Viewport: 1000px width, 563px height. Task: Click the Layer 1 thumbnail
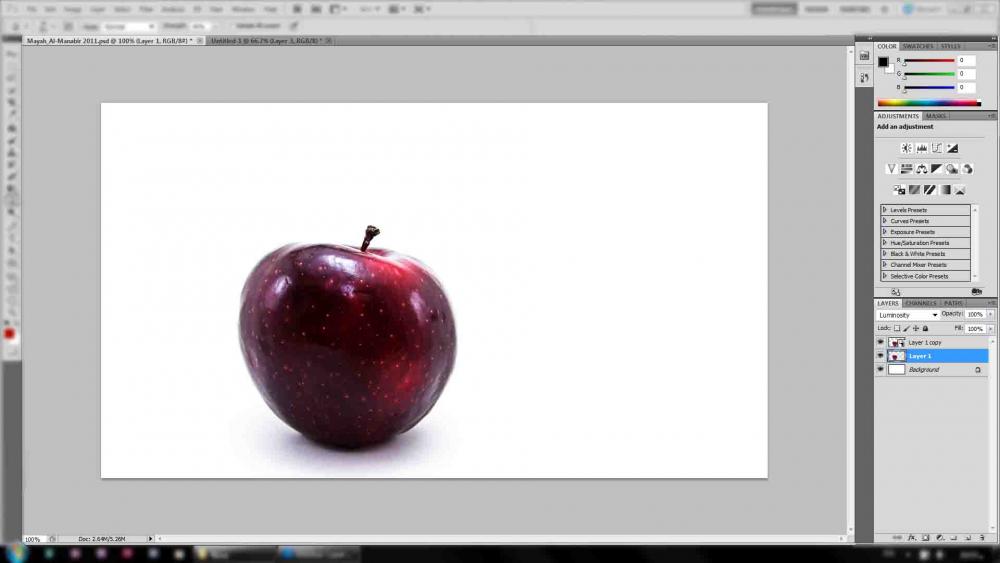(896, 356)
